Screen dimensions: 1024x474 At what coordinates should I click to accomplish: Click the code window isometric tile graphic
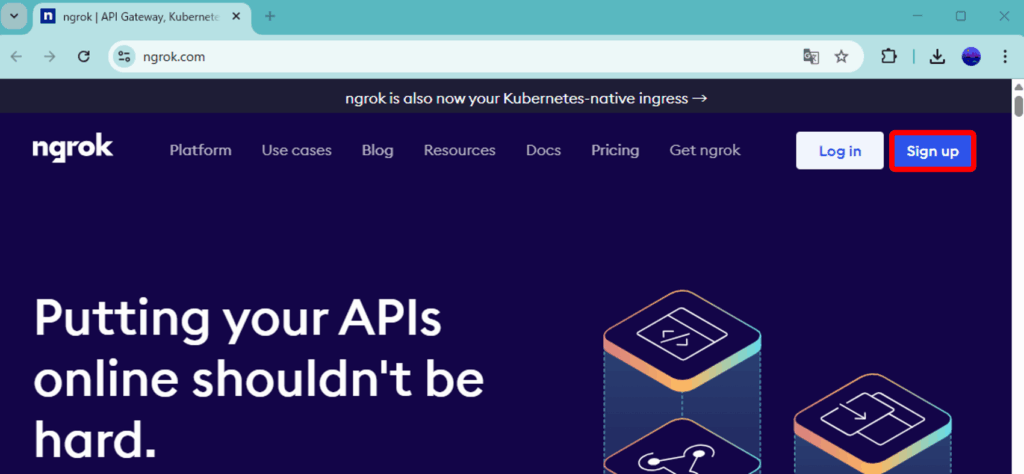click(682, 340)
